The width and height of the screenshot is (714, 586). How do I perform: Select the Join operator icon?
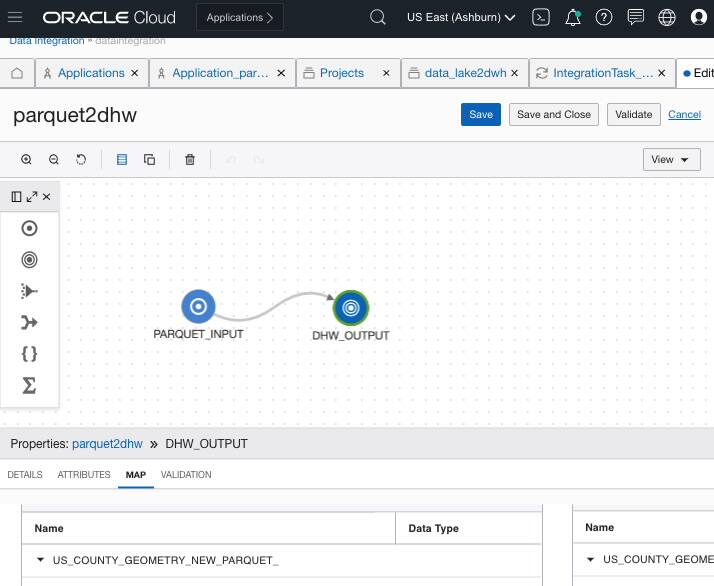(x=29, y=322)
